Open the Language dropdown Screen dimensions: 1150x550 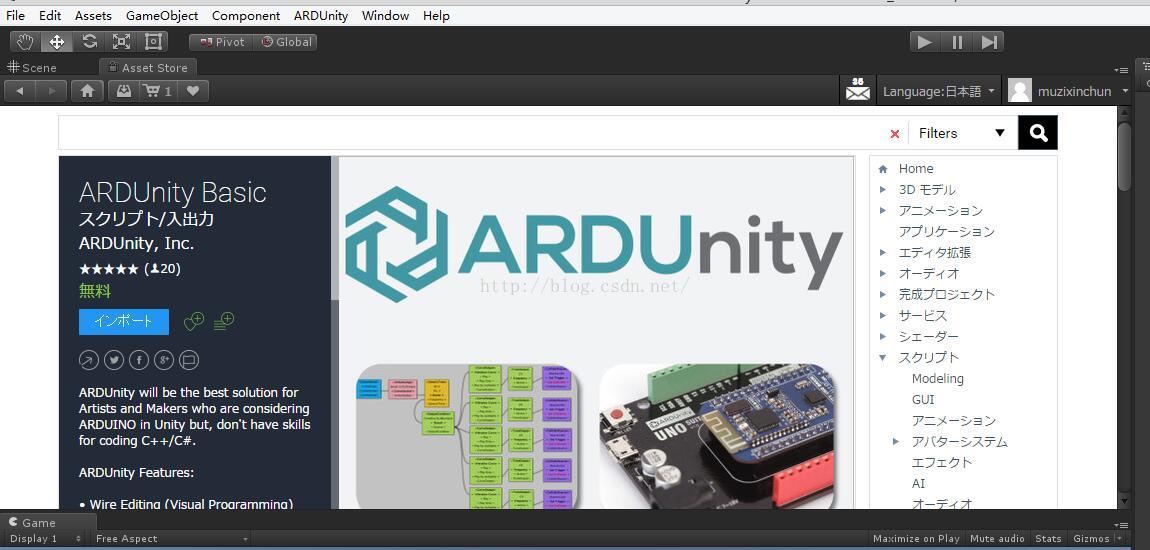point(939,92)
